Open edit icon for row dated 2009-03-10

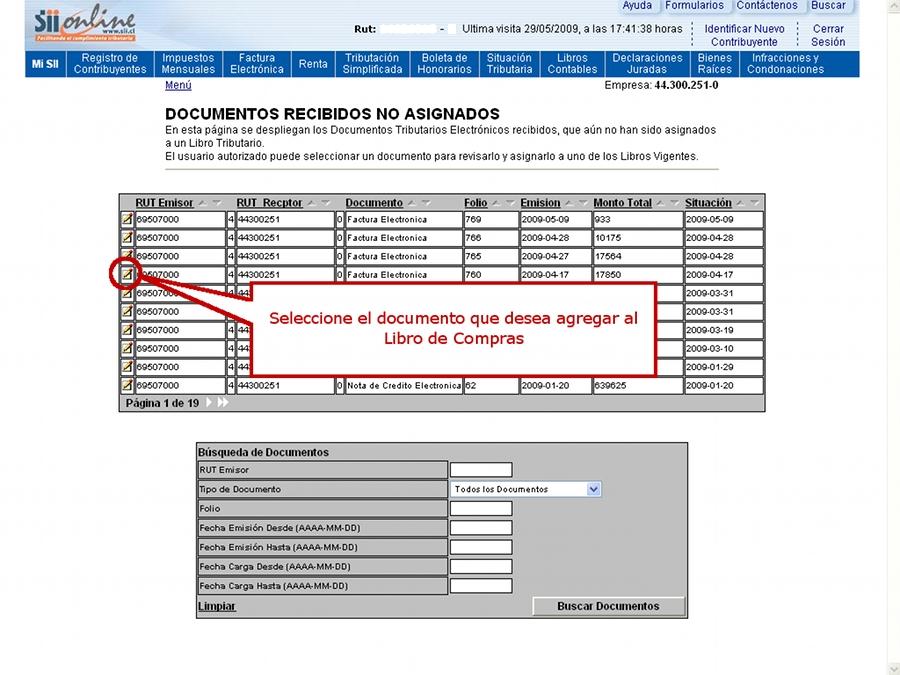127,348
